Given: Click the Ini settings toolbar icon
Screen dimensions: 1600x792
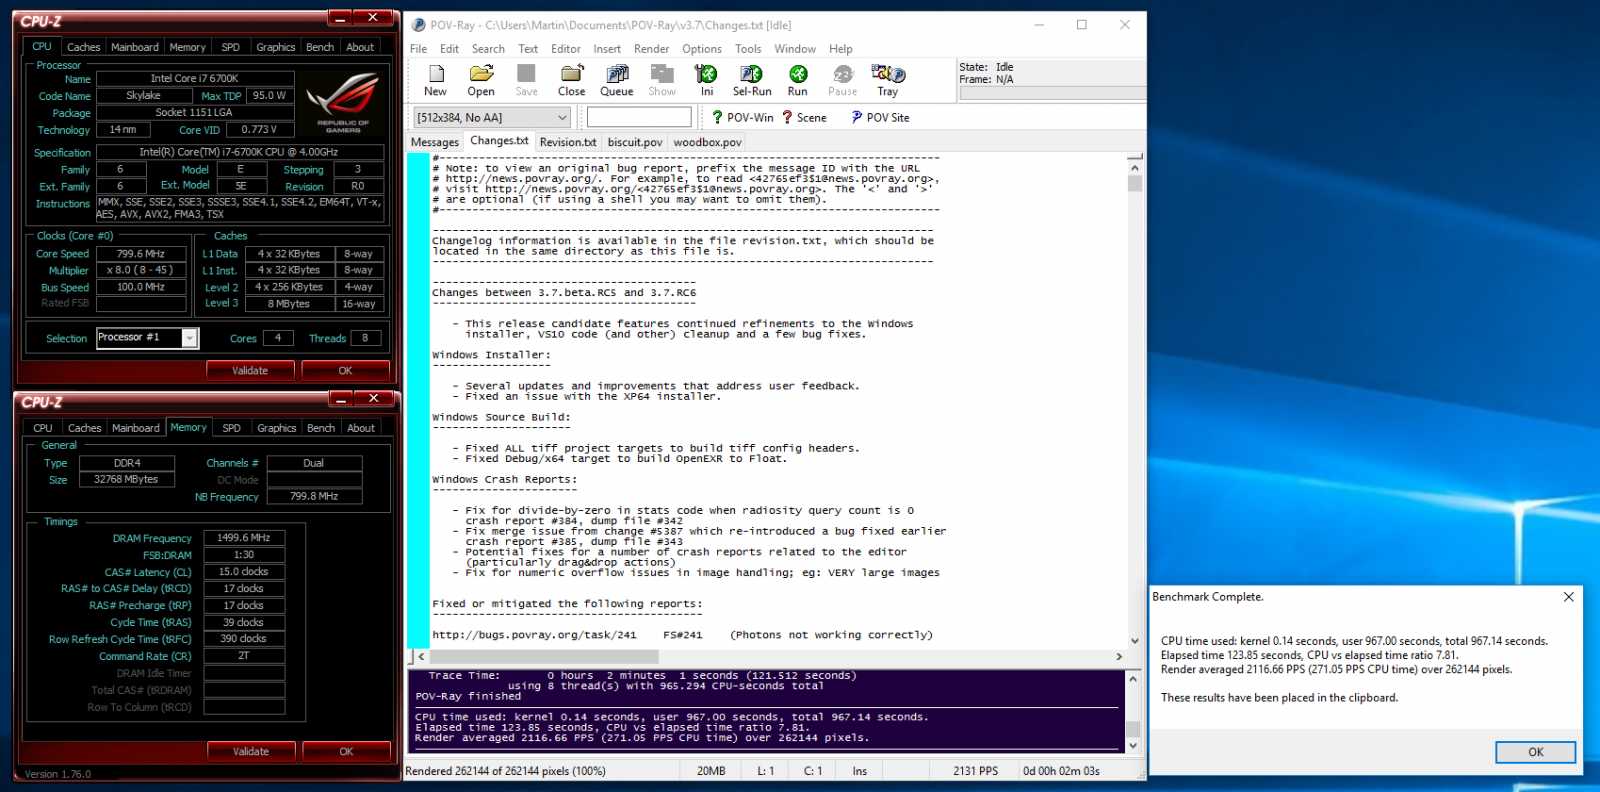Looking at the screenshot, I should 707,81.
